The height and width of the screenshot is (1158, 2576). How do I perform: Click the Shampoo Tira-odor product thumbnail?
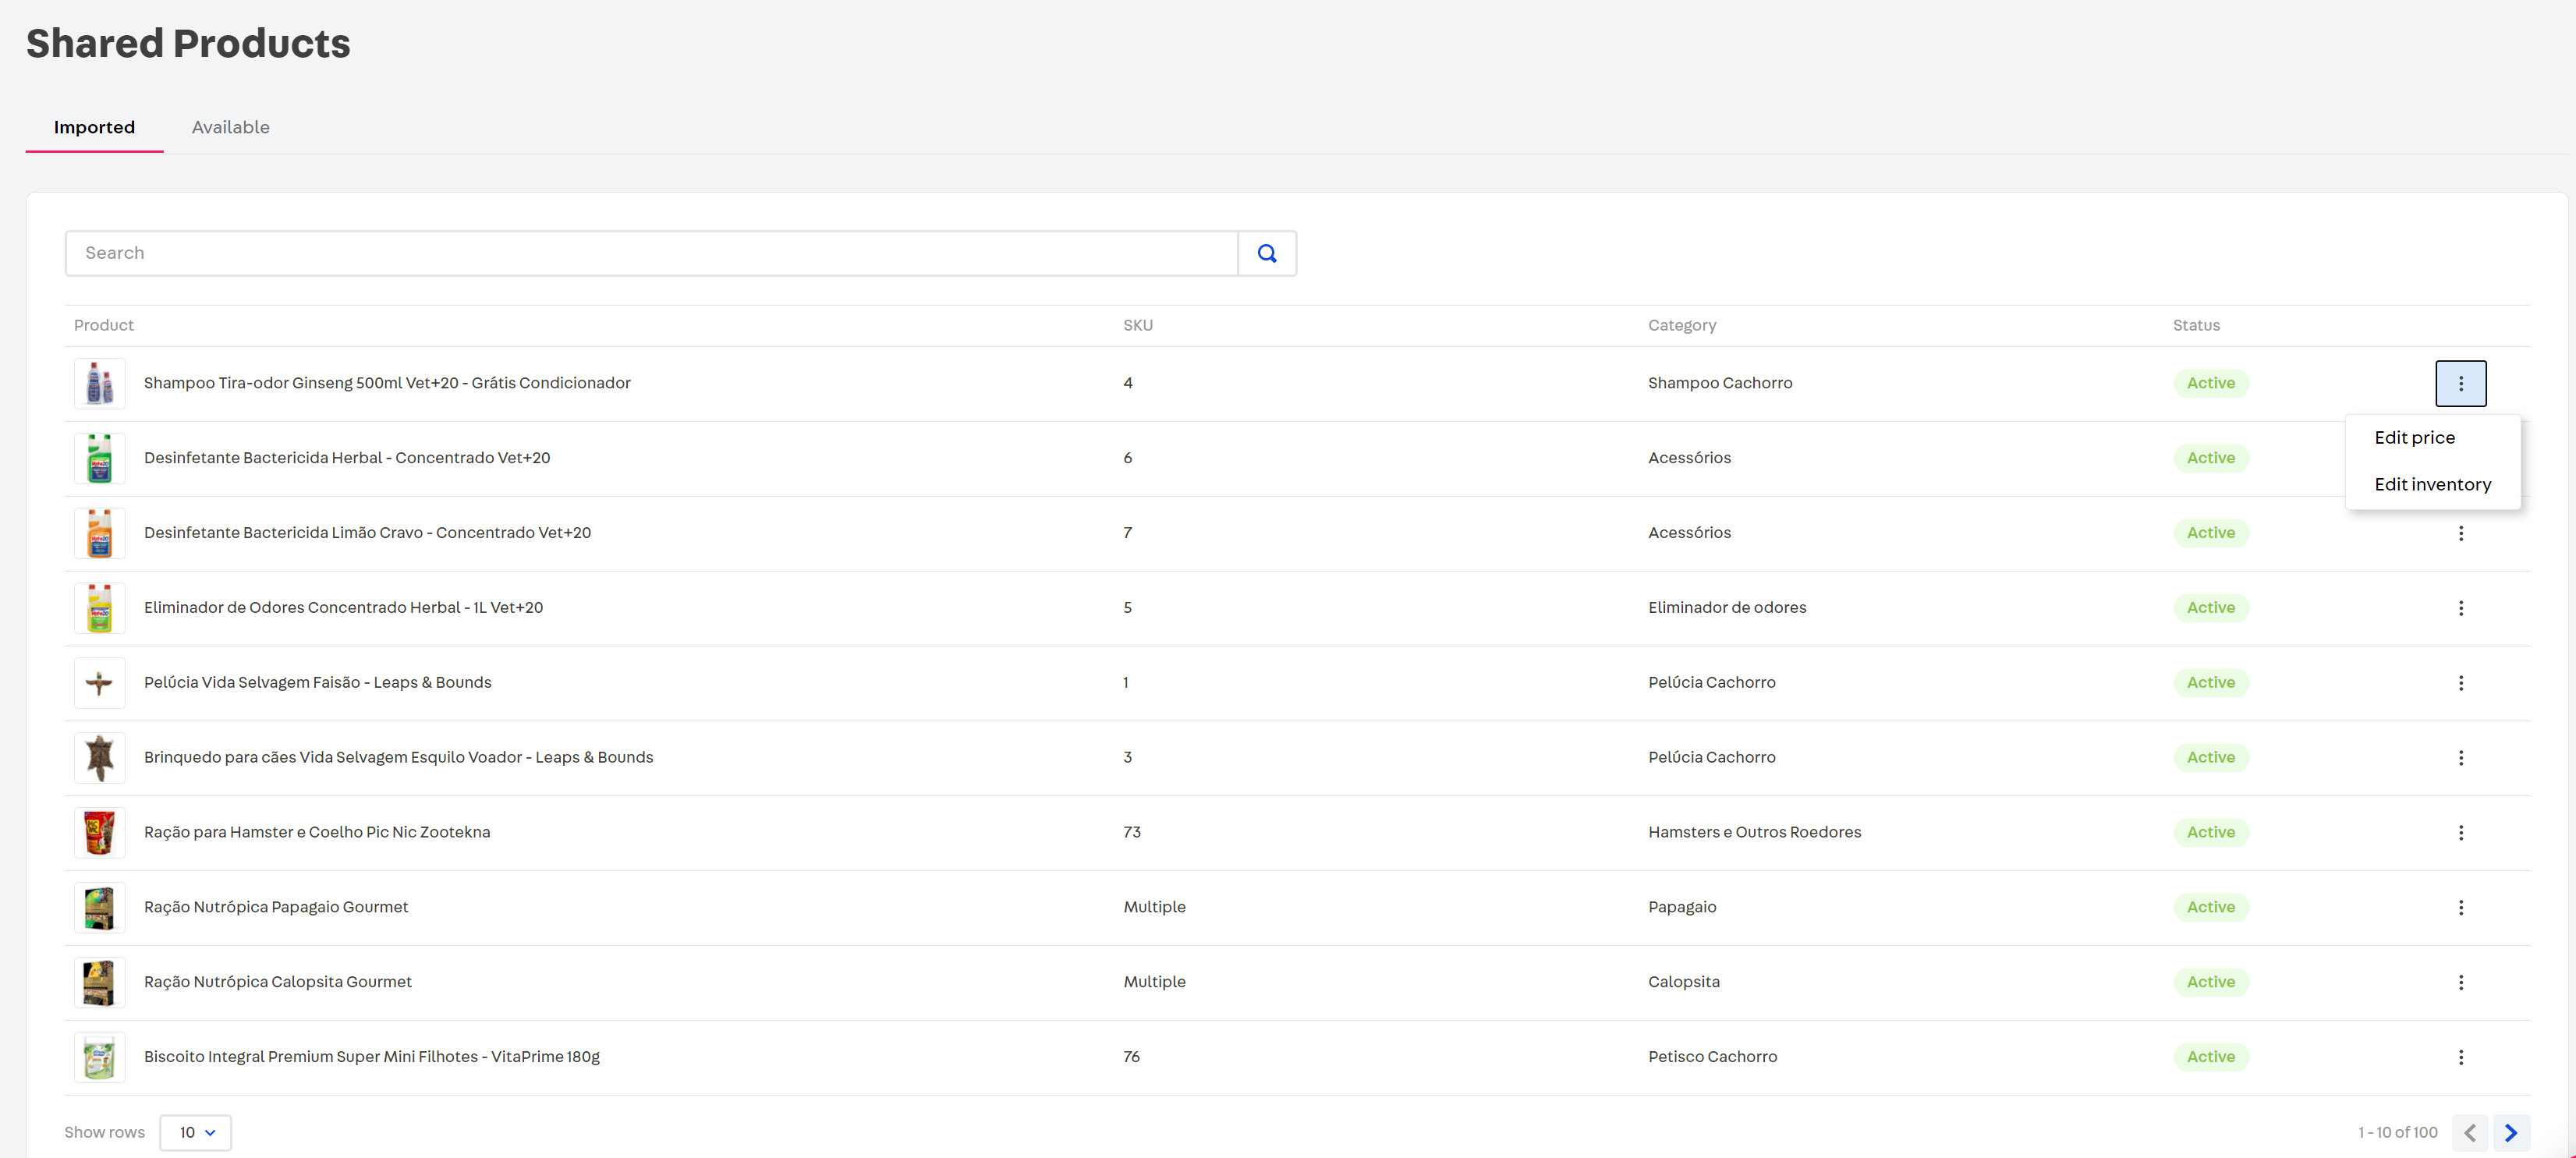(x=99, y=383)
